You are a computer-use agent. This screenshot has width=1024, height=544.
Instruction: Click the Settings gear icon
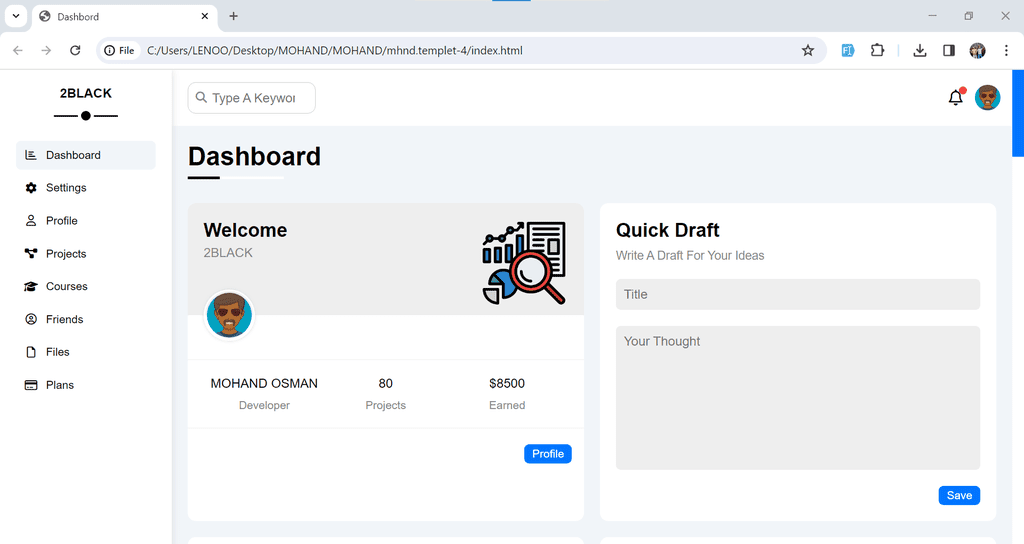[31, 188]
